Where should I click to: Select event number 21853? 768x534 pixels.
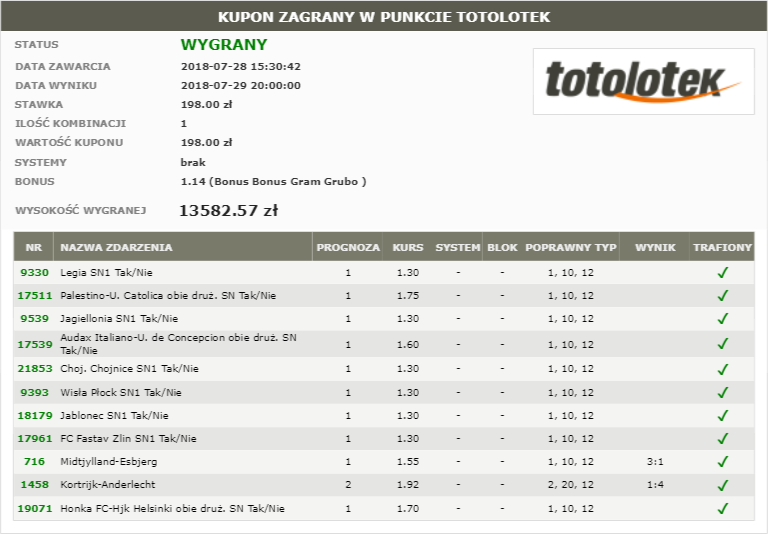pyautogui.click(x=34, y=368)
